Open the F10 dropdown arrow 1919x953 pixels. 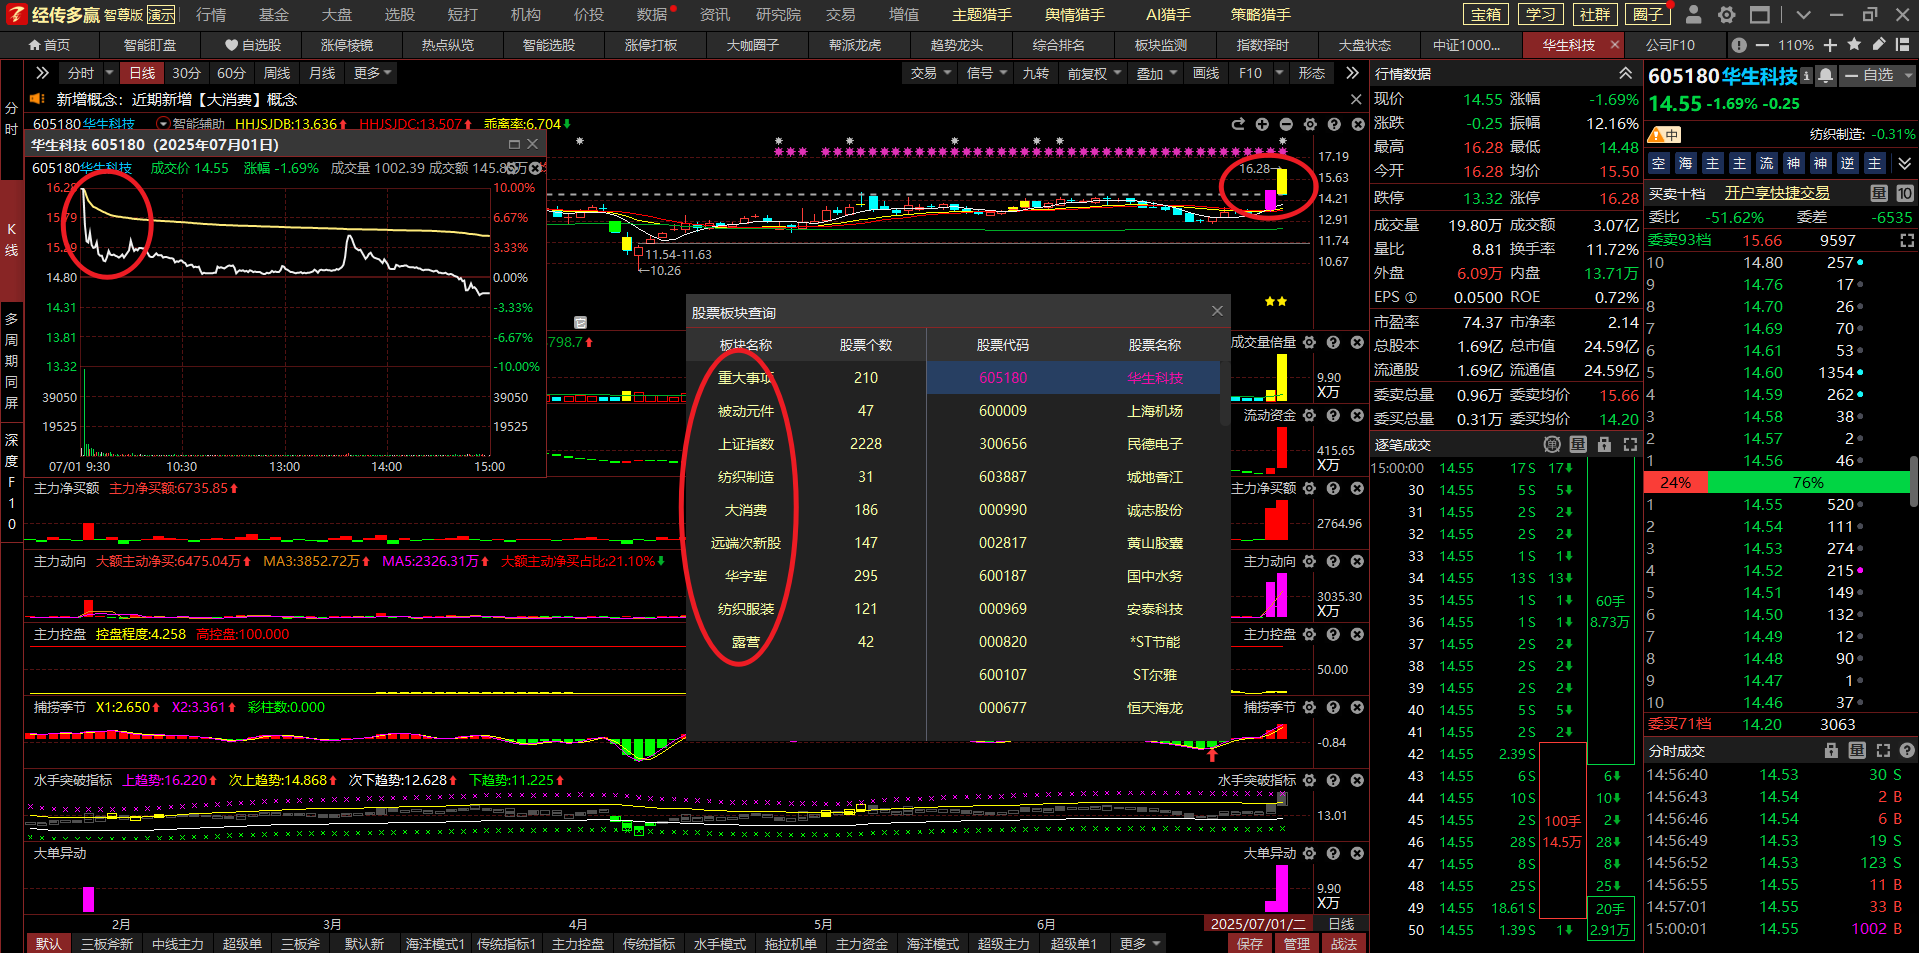1278,73
